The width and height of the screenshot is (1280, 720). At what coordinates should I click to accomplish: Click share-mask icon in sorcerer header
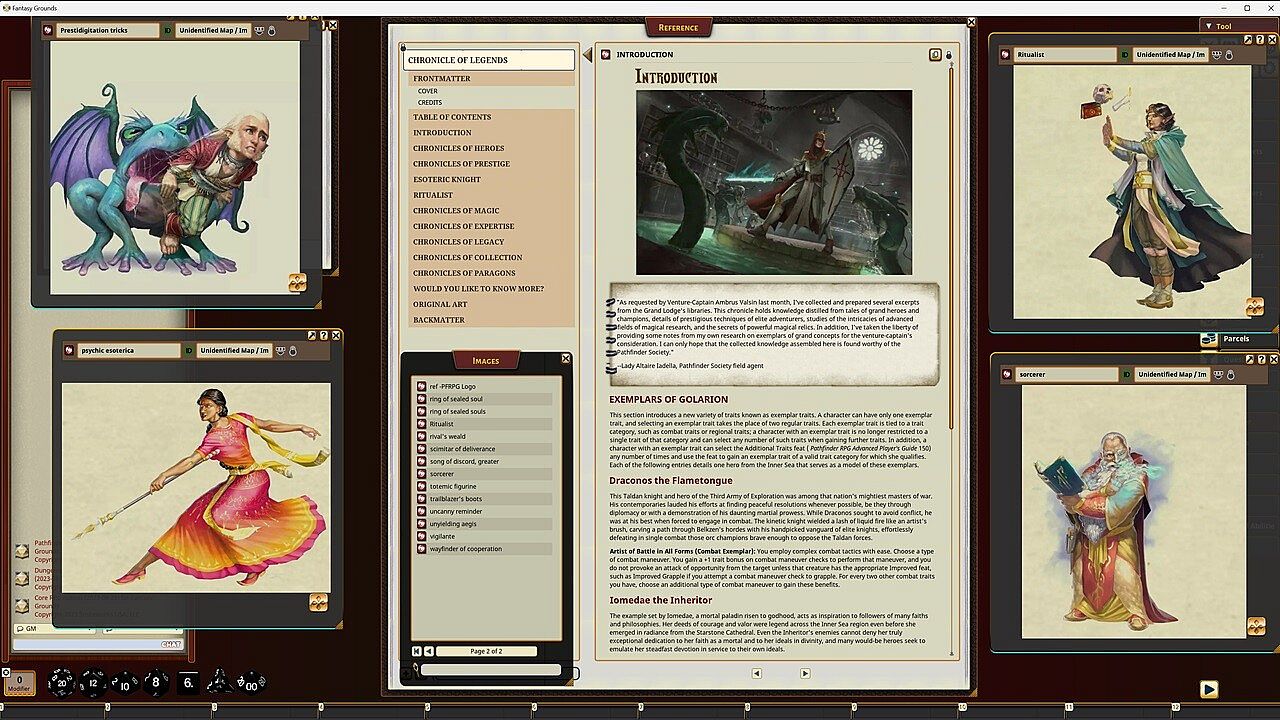(1220, 374)
